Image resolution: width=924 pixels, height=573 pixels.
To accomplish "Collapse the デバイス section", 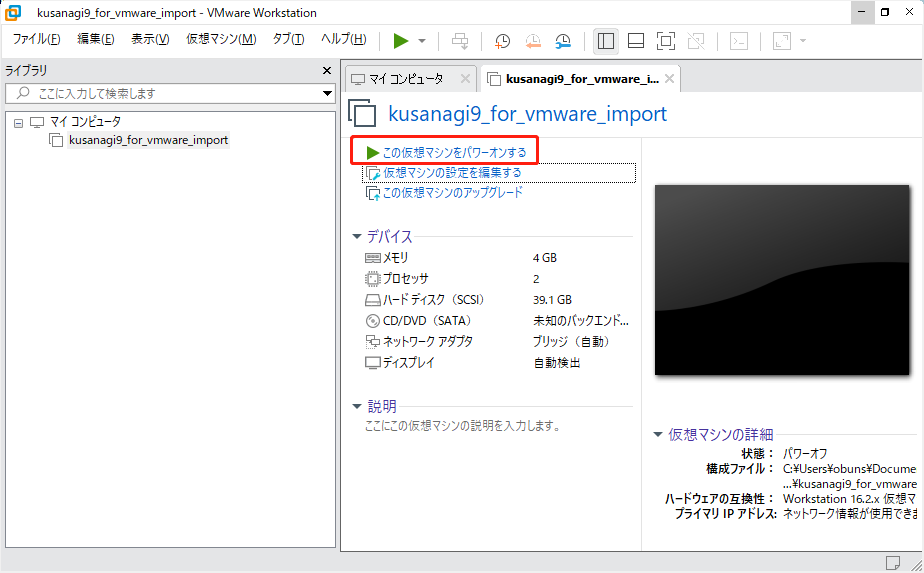I will tap(357, 236).
